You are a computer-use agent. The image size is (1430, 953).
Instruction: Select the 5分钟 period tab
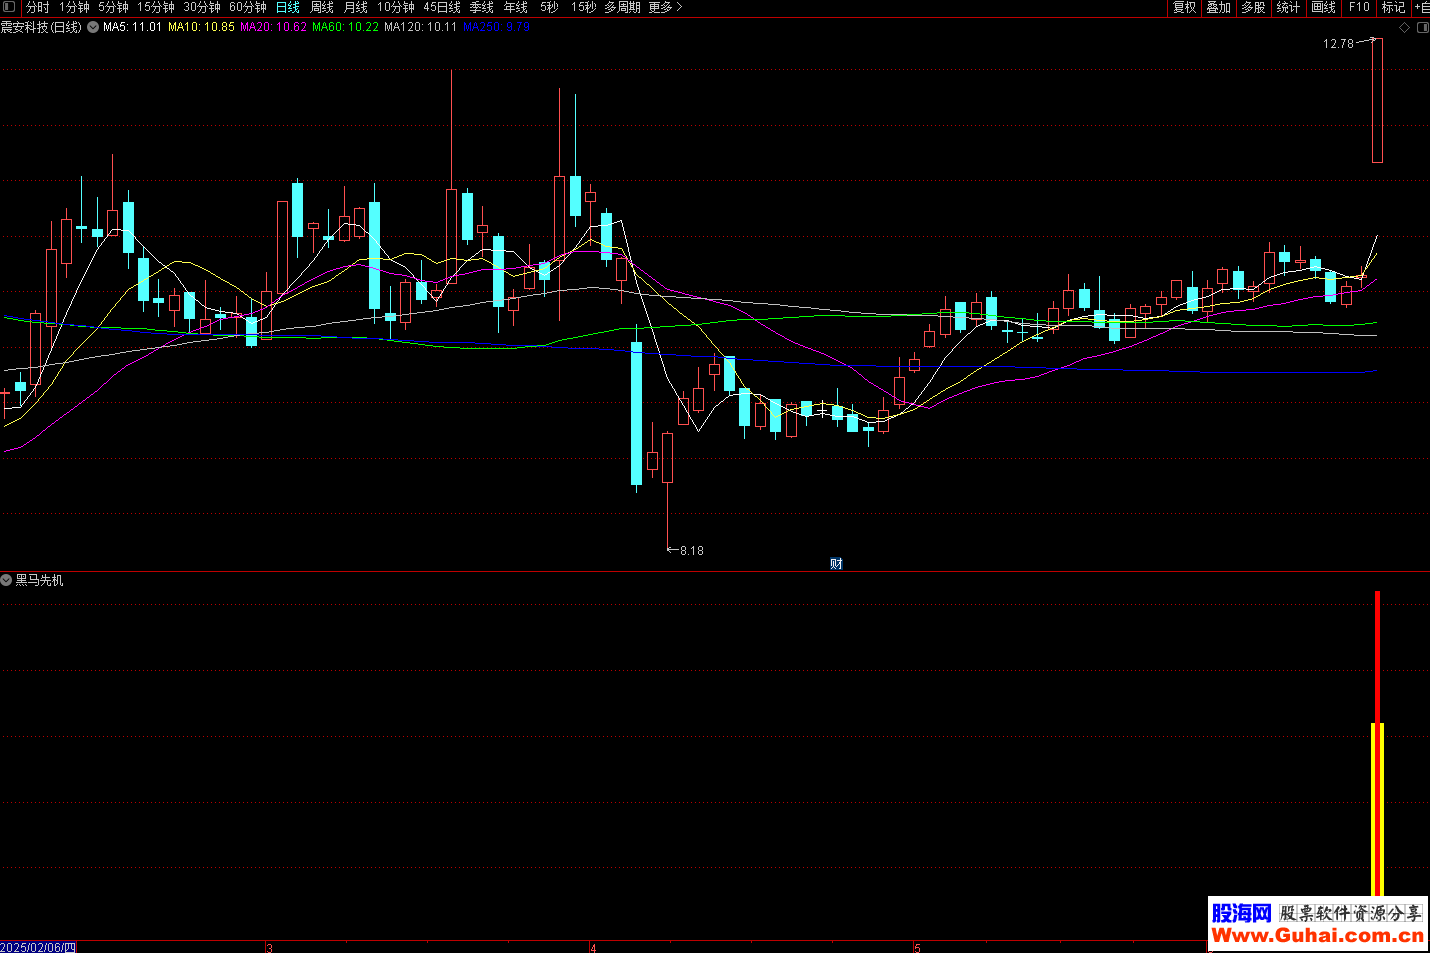click(x=113, y=7)
